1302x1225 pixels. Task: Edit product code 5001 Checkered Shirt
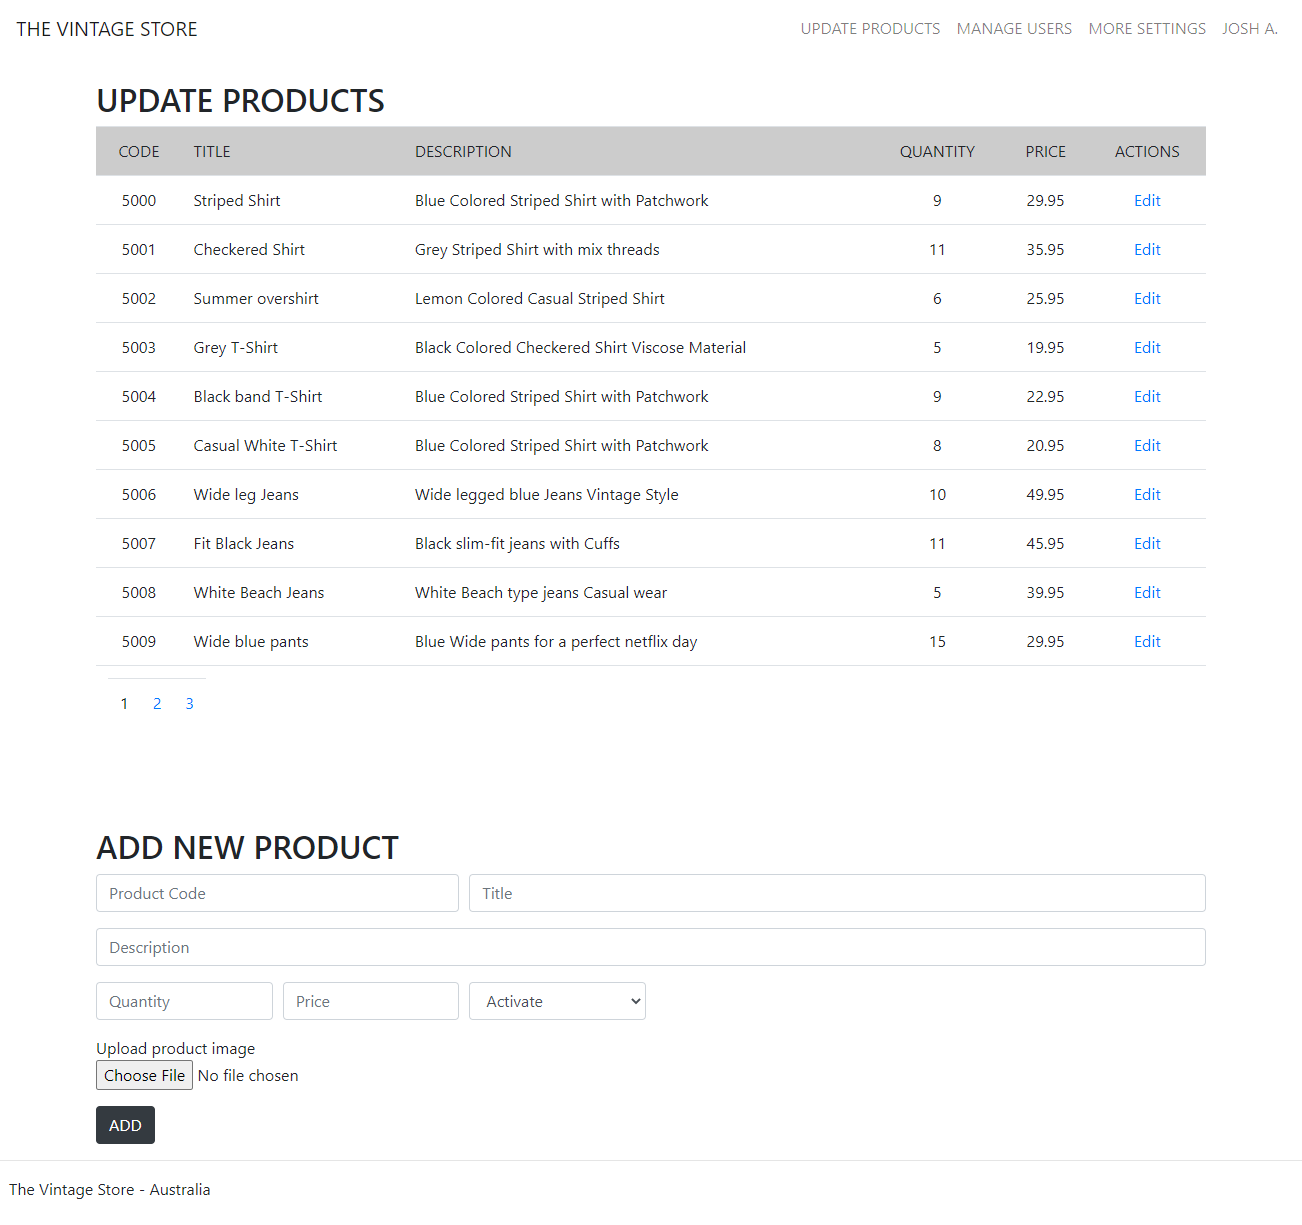coord(1147,250)
